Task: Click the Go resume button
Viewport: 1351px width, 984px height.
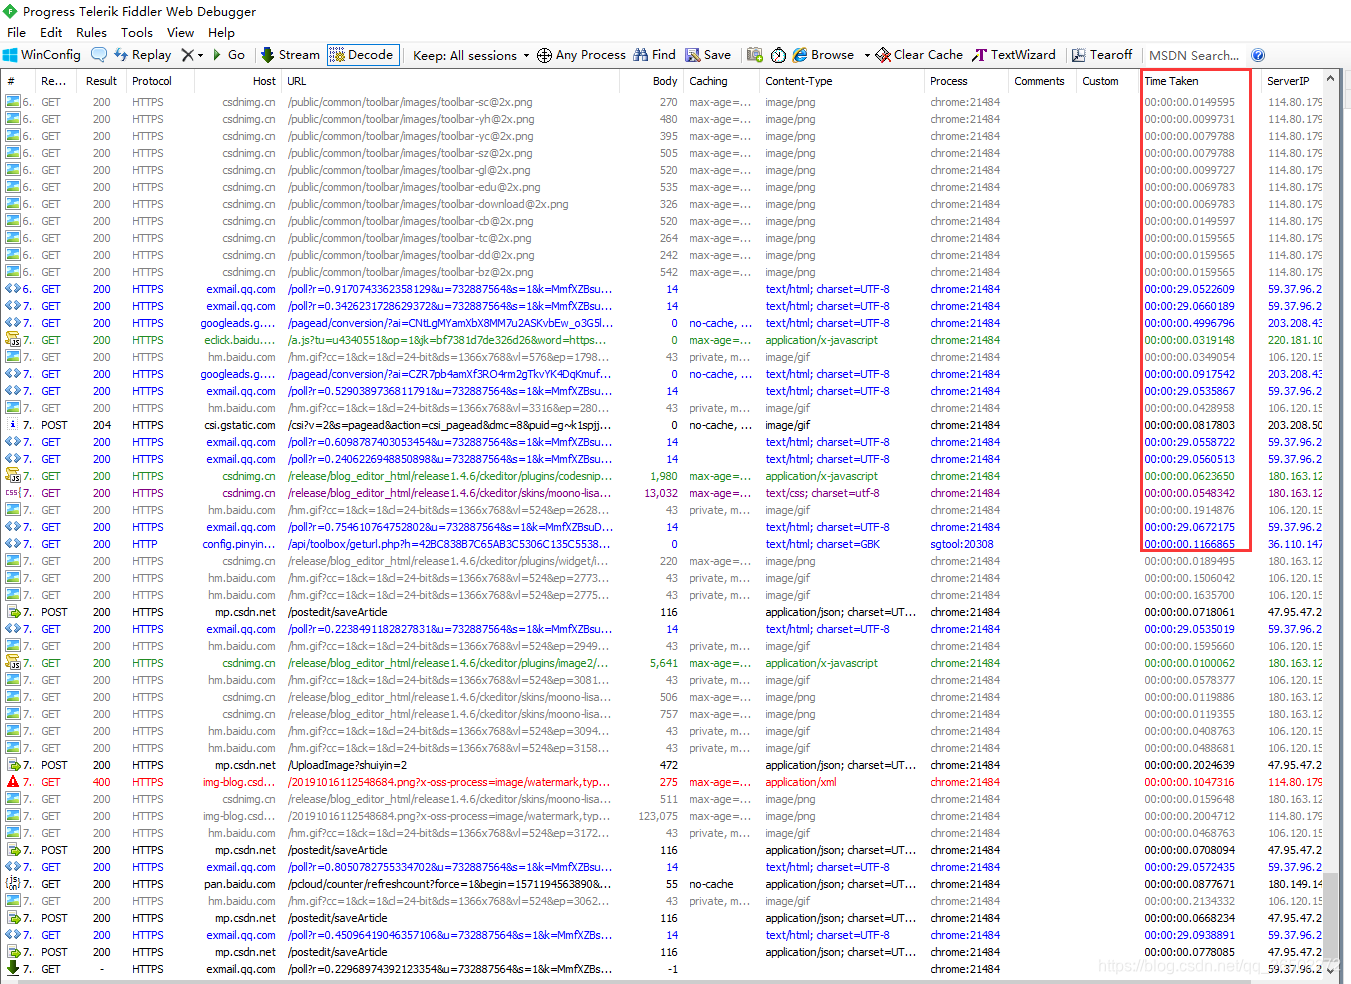Action: 229,55
